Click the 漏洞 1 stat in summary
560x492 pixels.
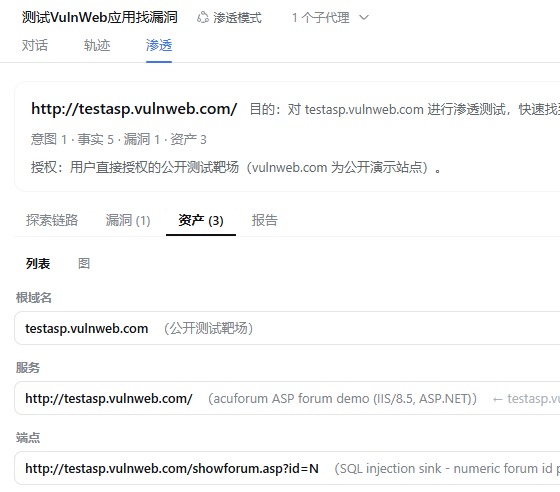point(142,139)
